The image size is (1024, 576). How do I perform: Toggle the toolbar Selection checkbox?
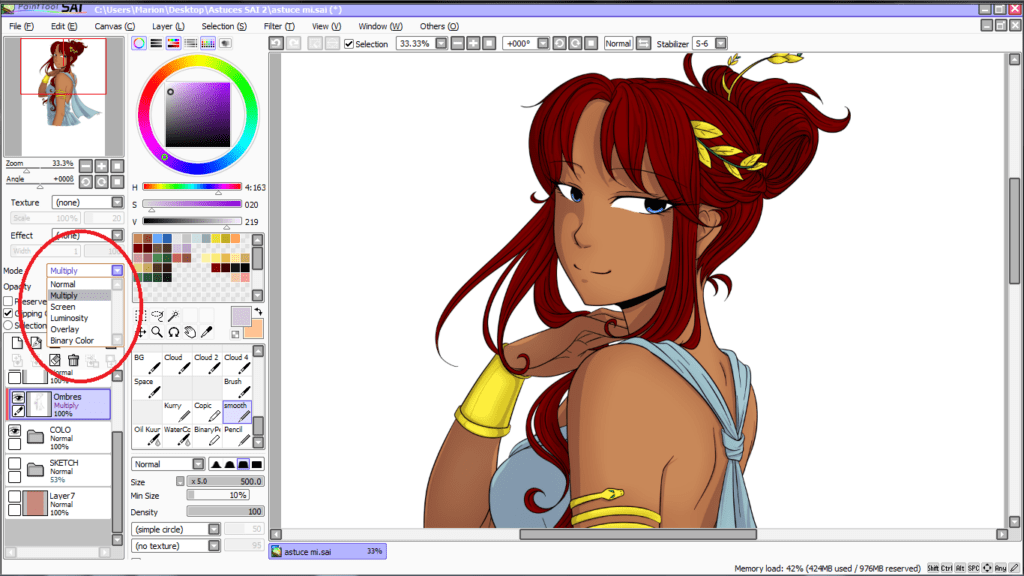pyautogui.click(x=349, y=44)
